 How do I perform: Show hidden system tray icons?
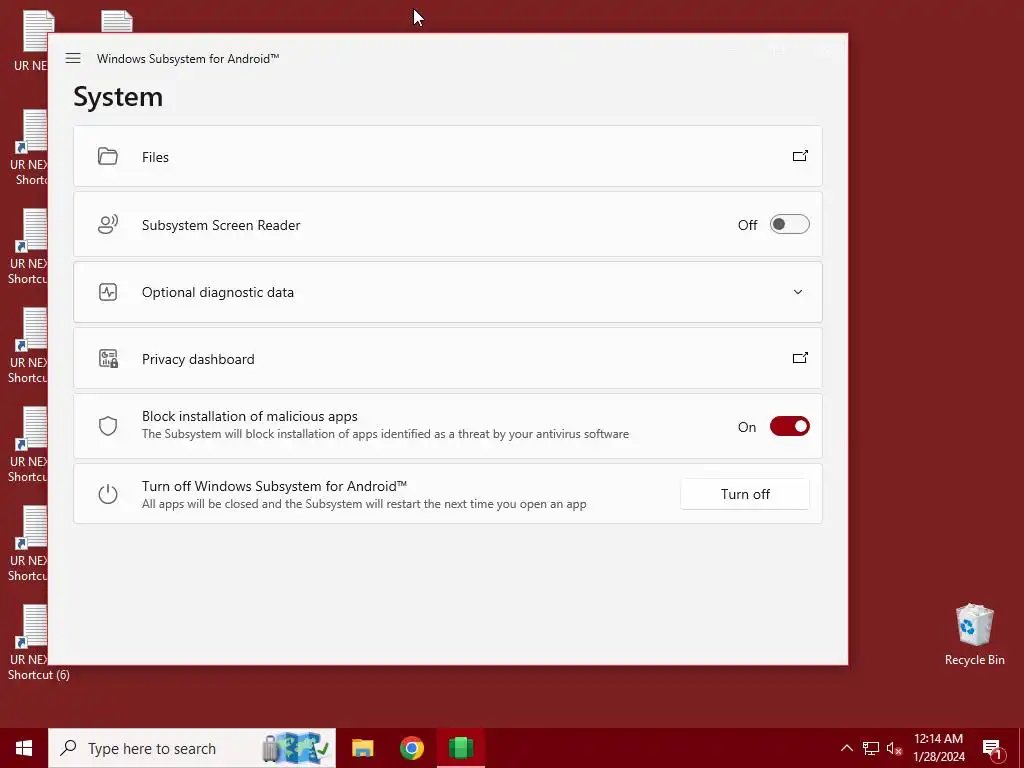point(846,748)
